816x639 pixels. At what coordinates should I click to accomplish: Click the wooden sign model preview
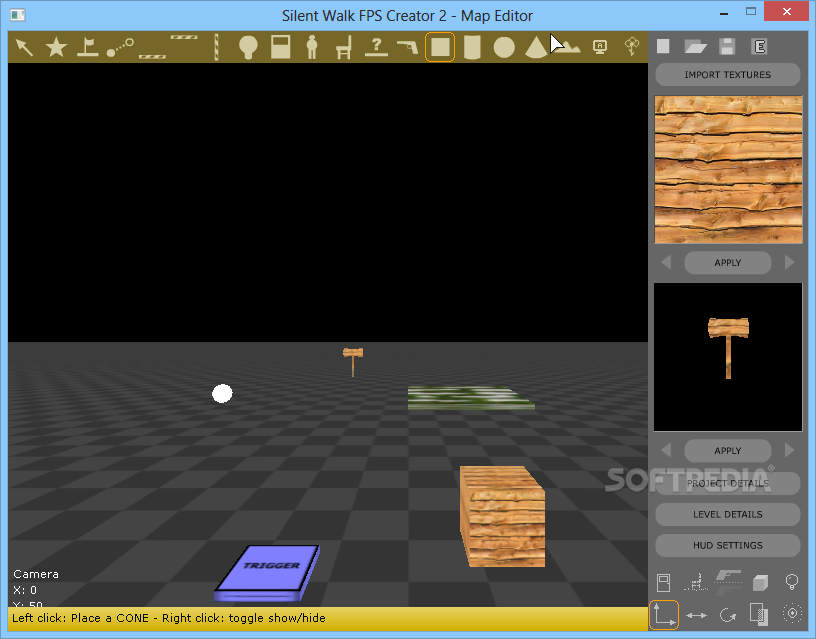[x=728, y=357]
